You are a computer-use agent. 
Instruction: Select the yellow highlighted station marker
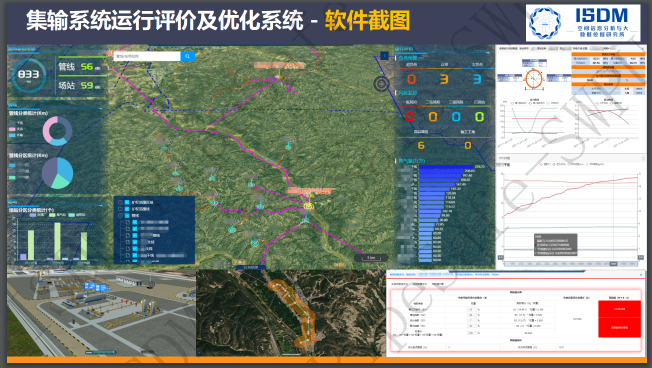[308, 206]
